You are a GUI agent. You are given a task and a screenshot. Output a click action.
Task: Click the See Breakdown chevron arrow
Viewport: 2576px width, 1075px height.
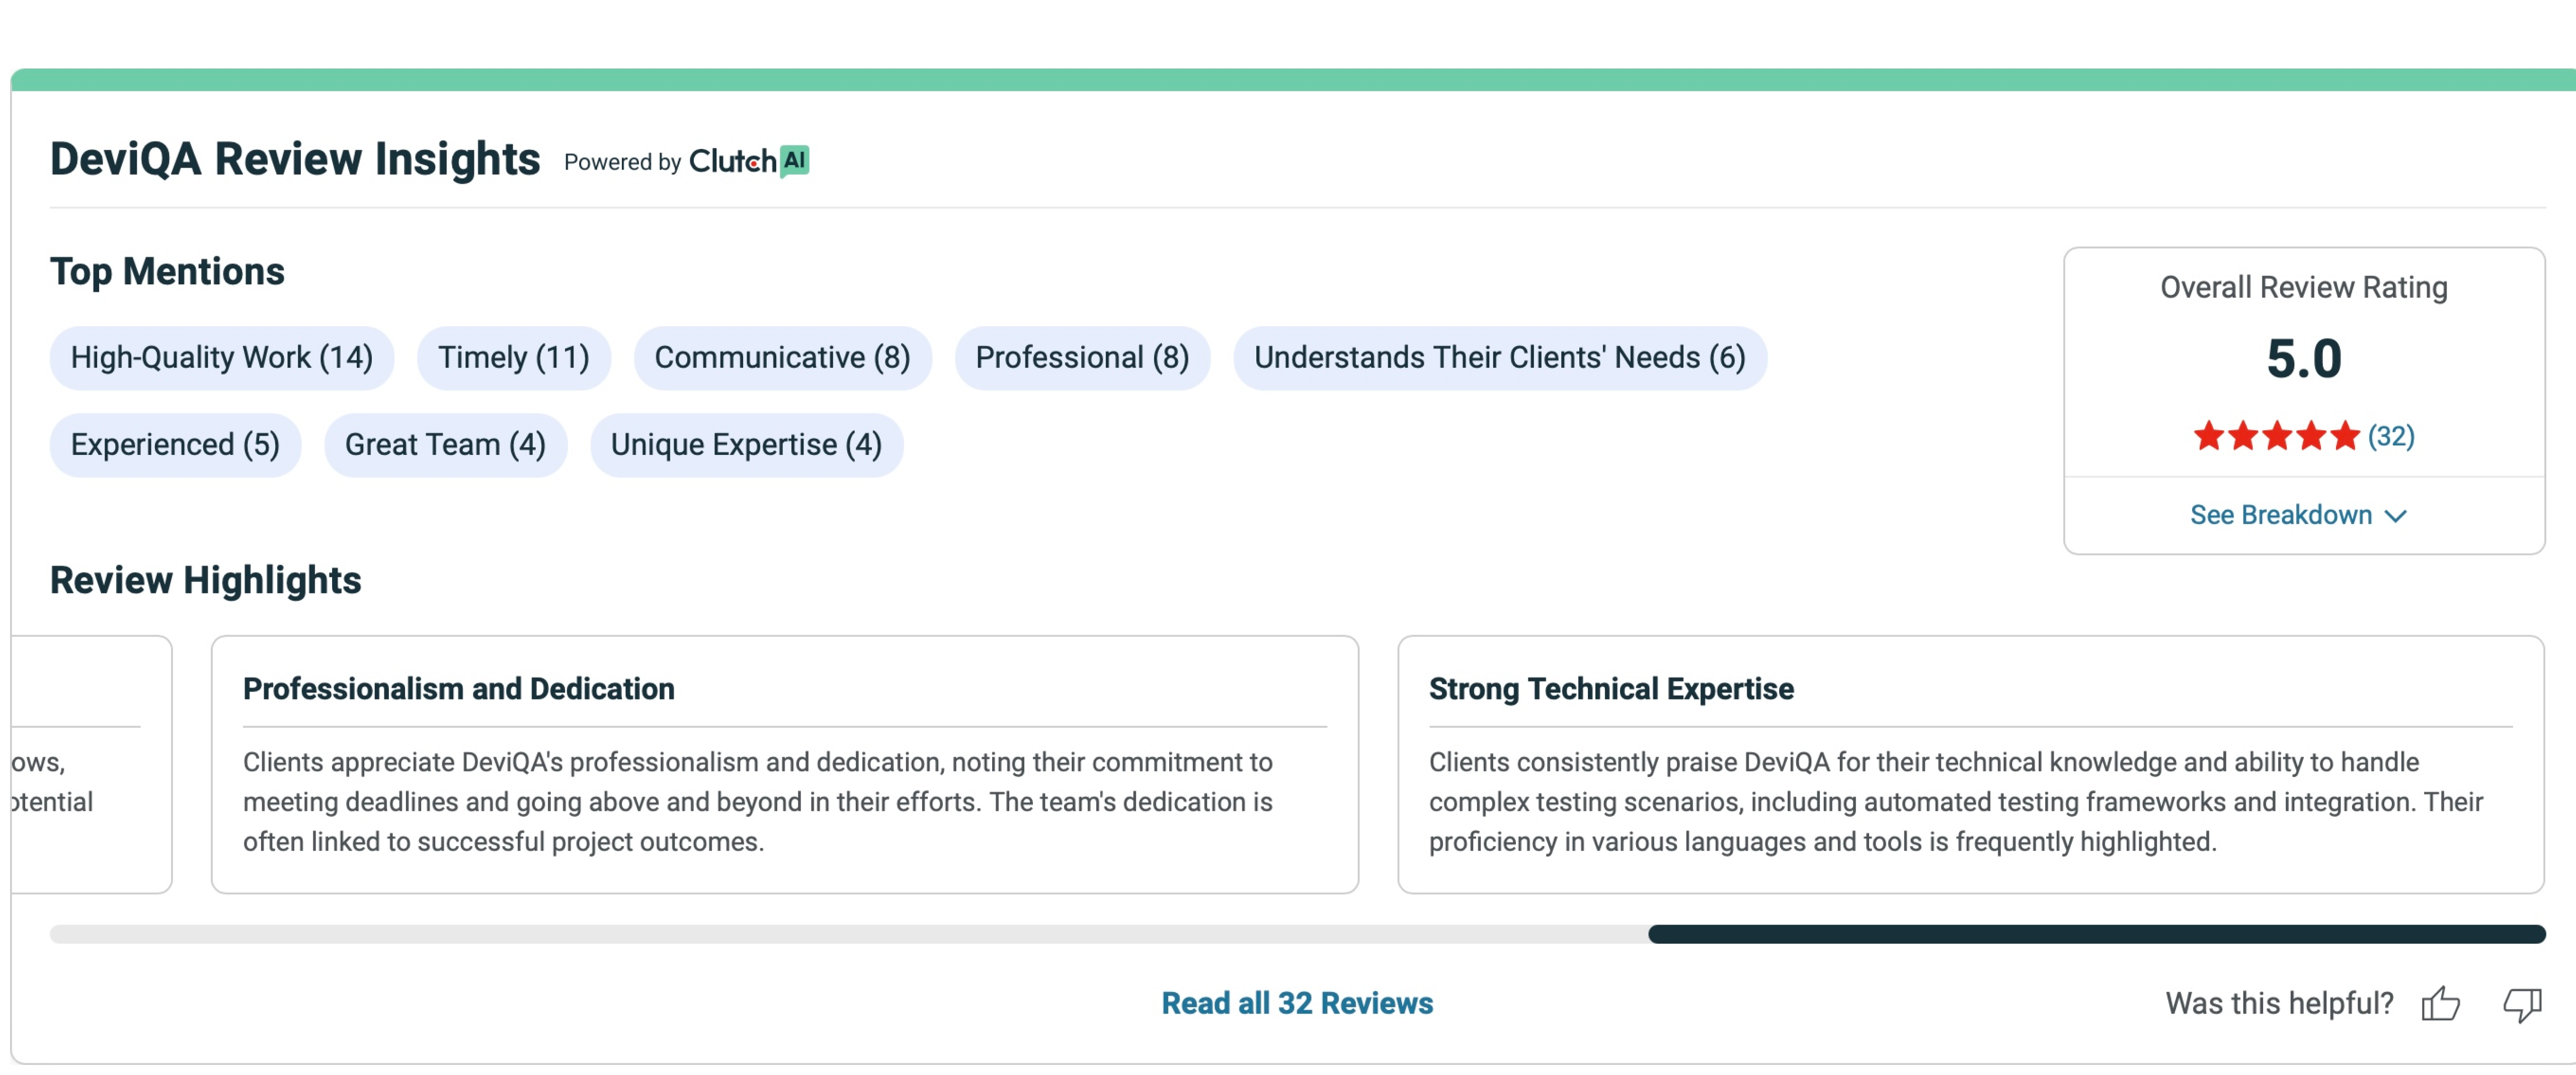coord(2396,516)
